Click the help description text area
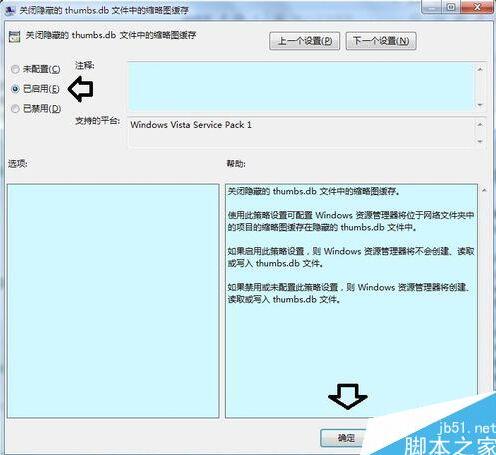Screen dimensions: 496x455 (351, 301)
